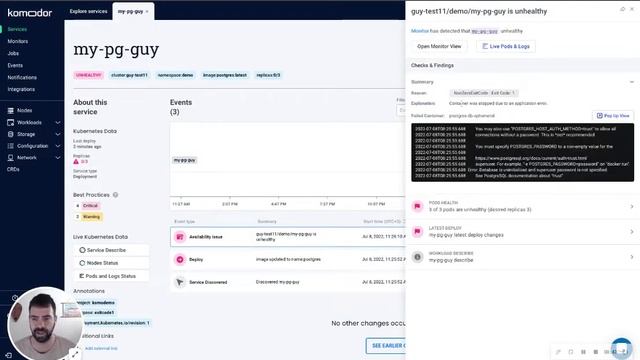Click the Storage sidebar icon

(x=11, y=134)
